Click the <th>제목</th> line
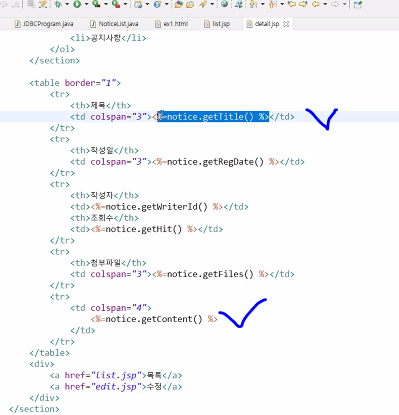Viewport: 399px width, 415px height. (100, 105)
